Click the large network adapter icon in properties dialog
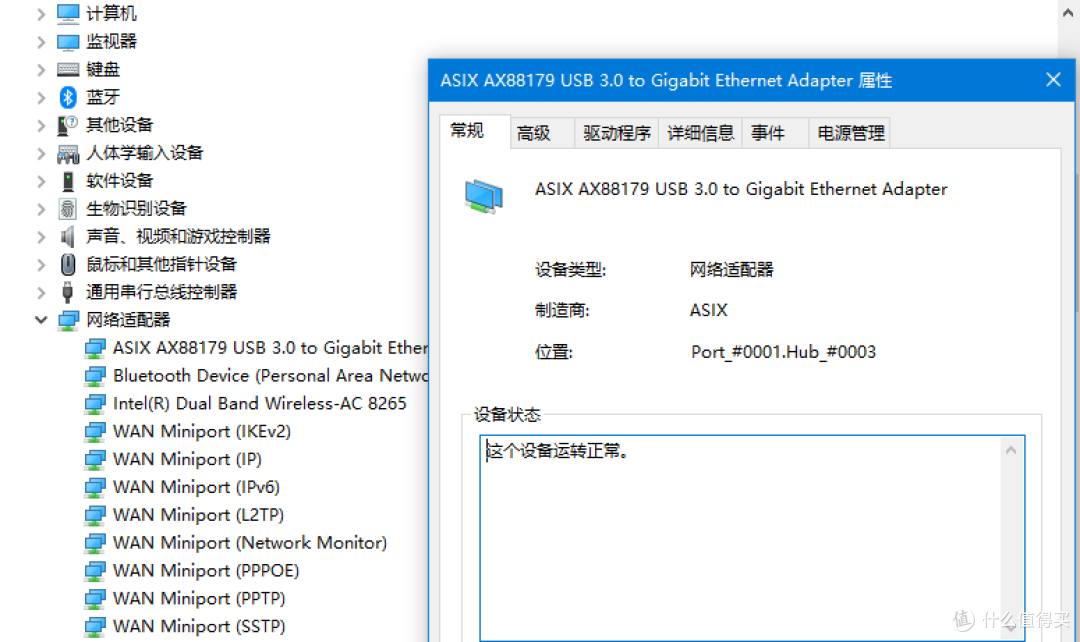This screenshot has width=1080, height=642. [x=484, y=196]
